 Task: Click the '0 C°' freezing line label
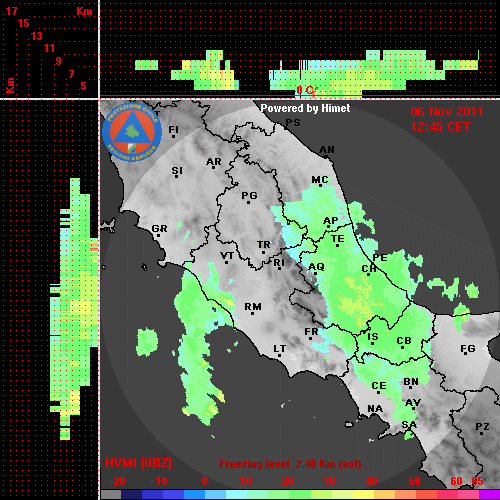[x=307, y=90]
